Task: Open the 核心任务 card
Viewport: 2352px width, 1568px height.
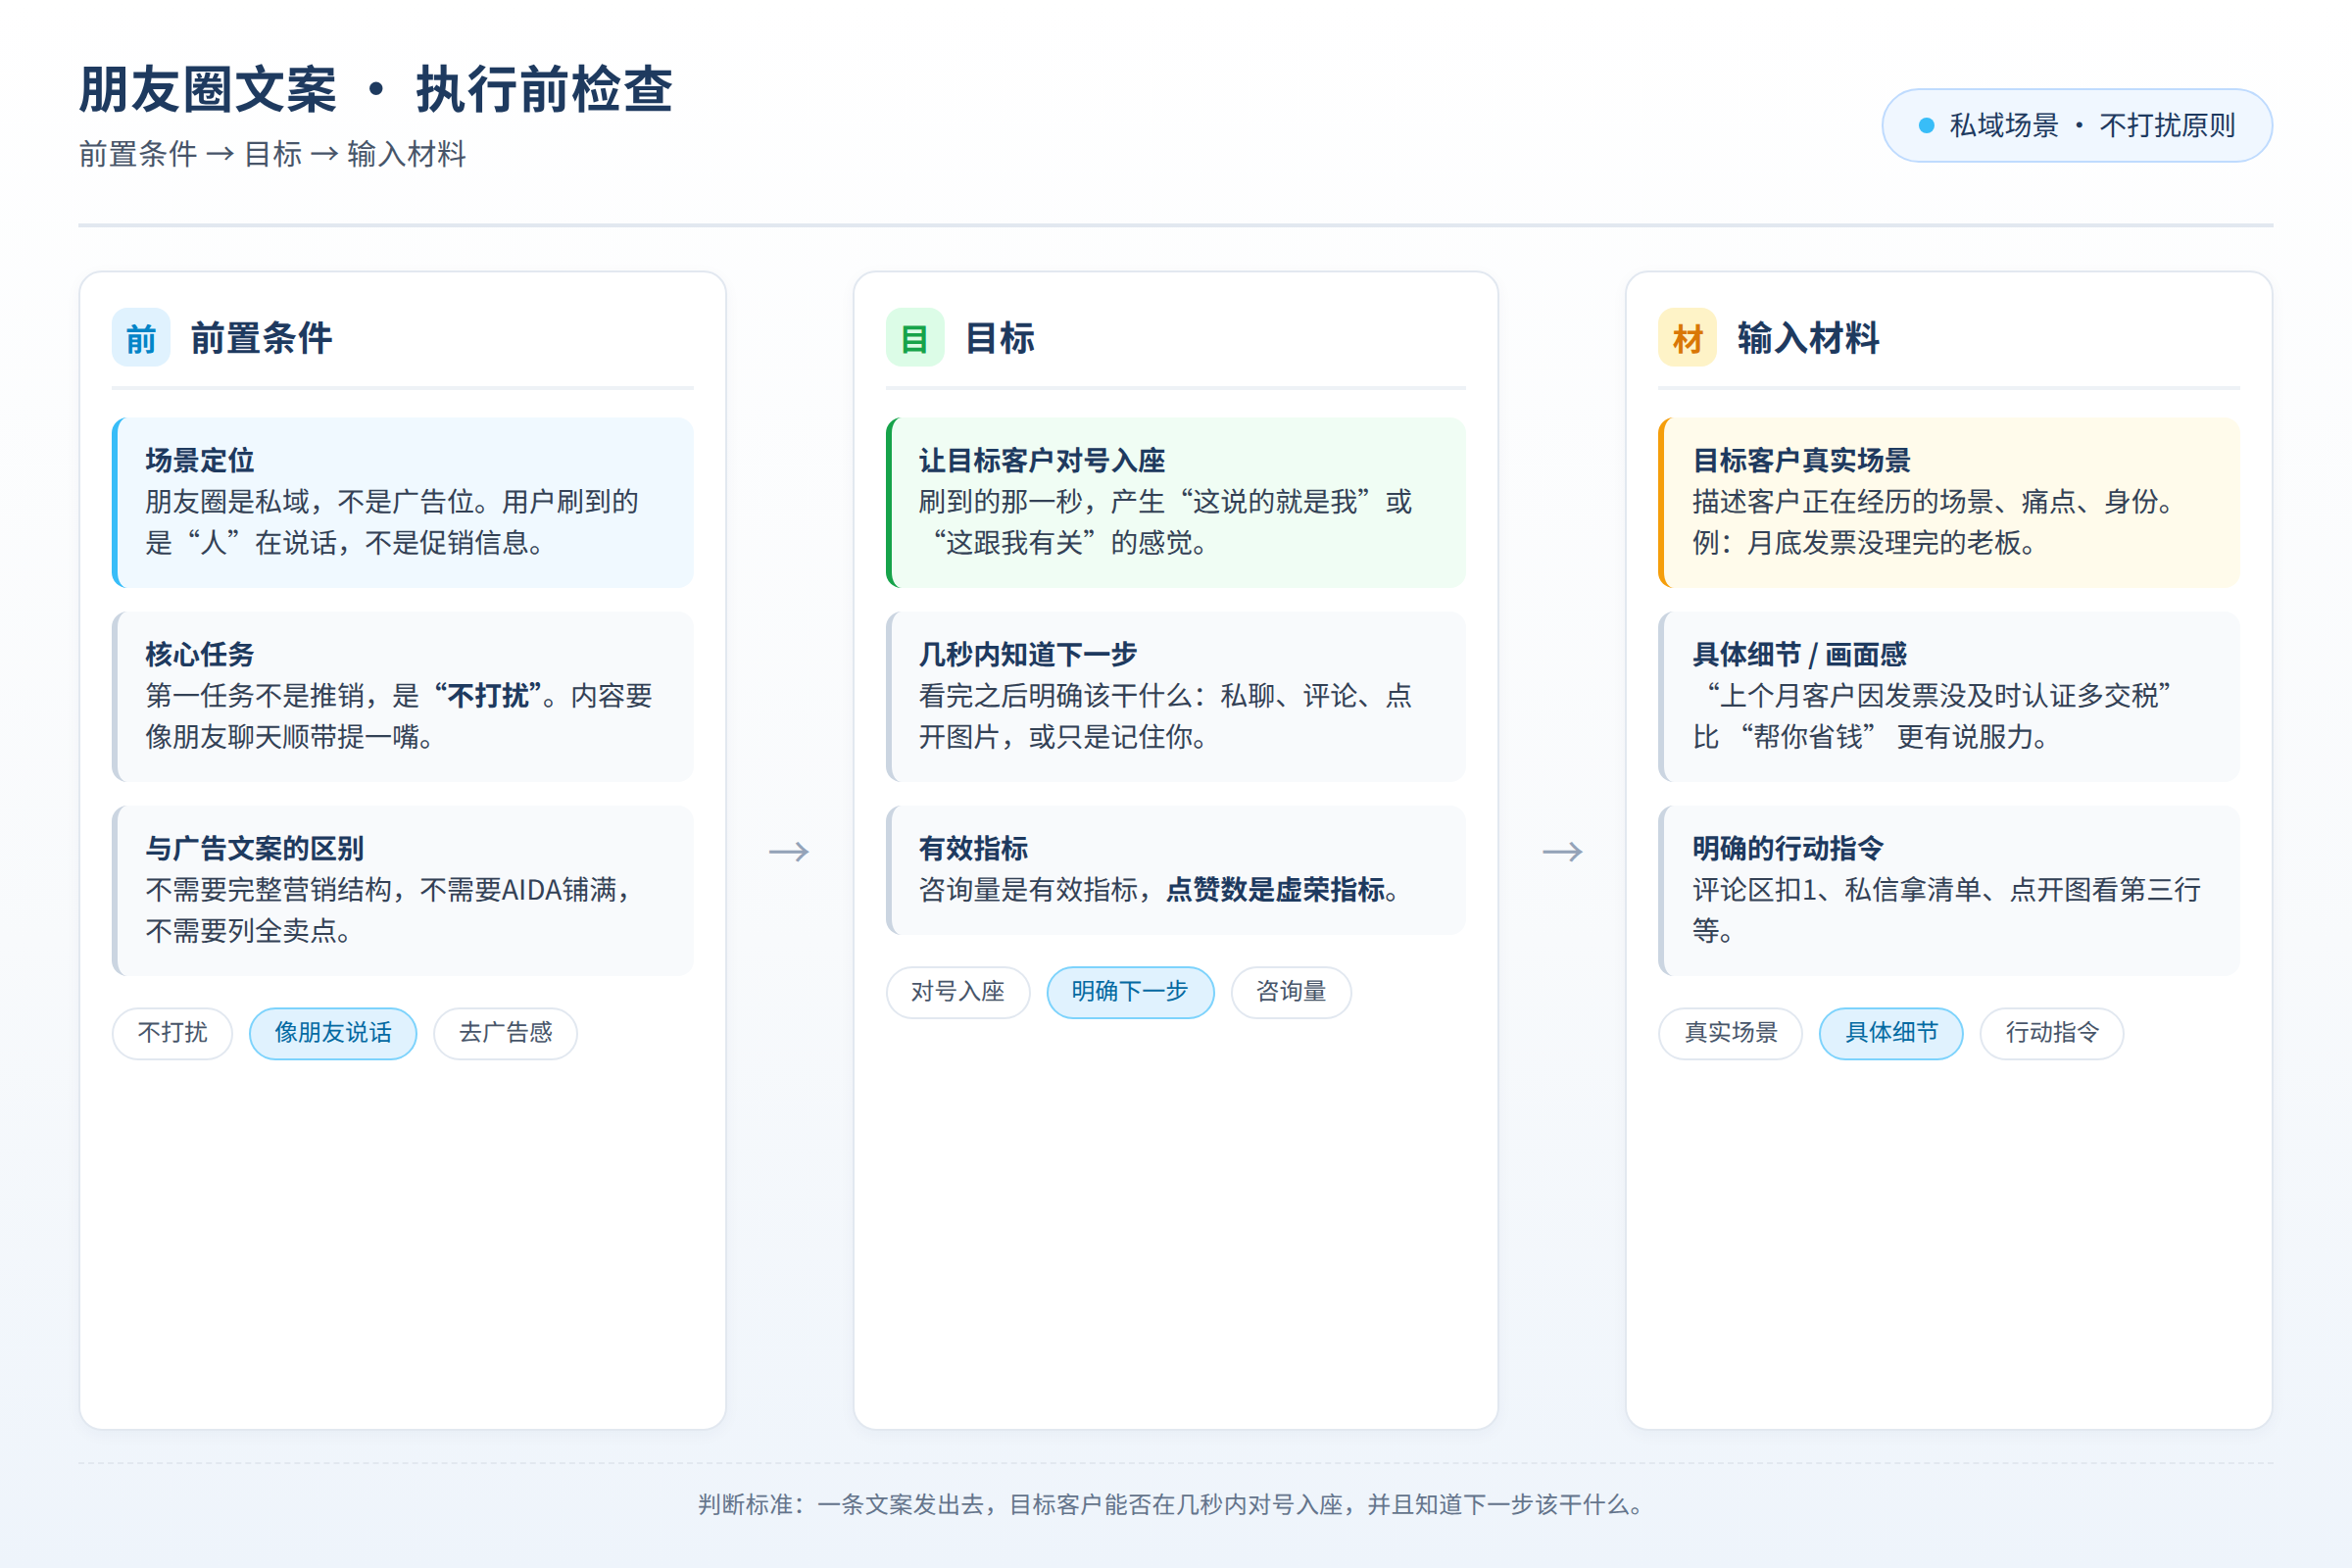Action: 403,696
